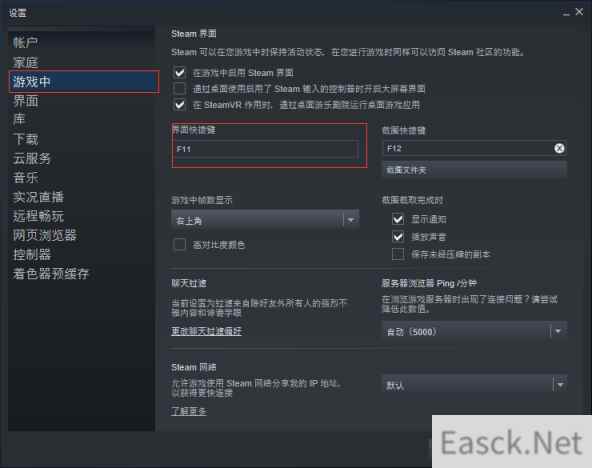Open Steam 网络 默认 dropdown

(x=475, y=385)
